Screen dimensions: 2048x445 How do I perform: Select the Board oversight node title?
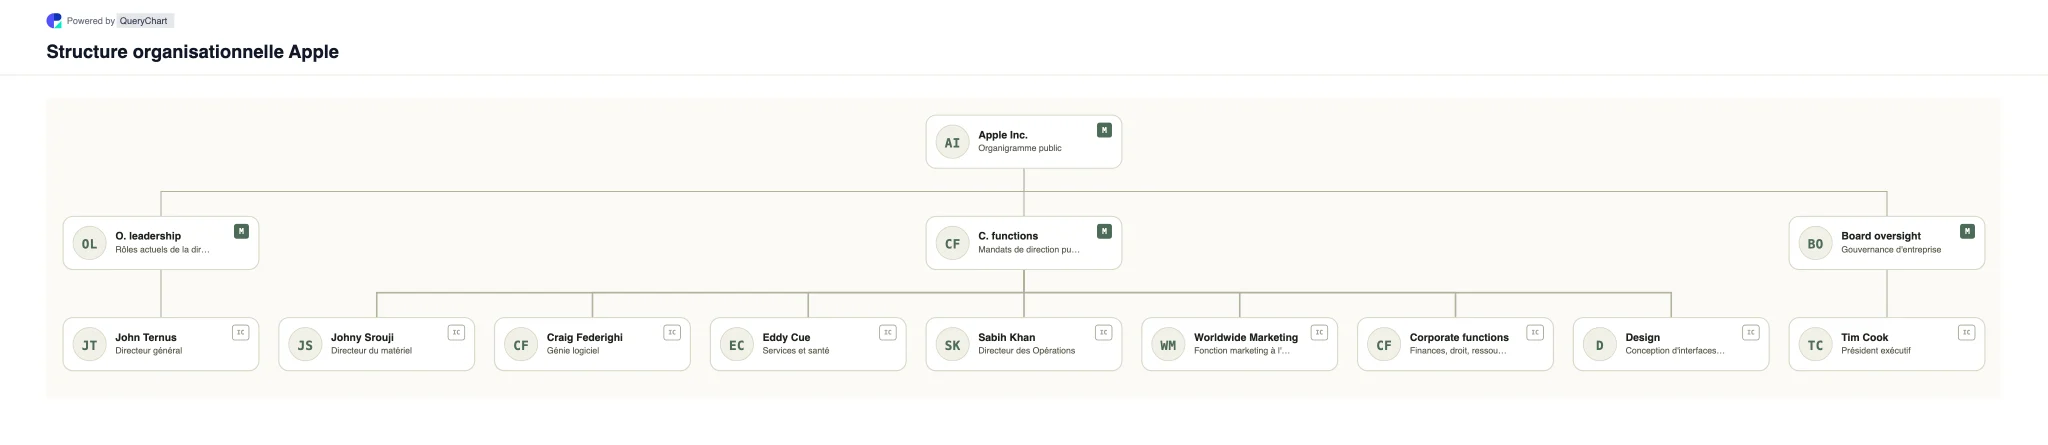point(1881,236)
